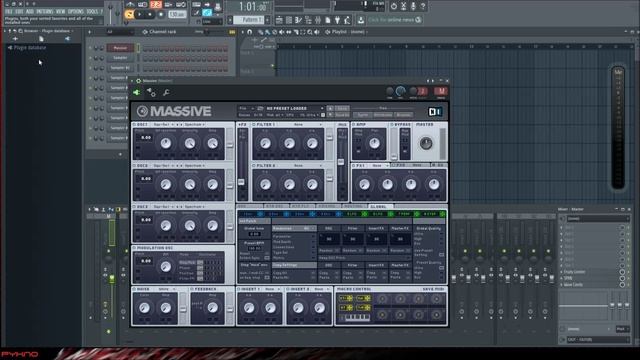This screenshot has width=640, height=360.
Task: Open OSC2 Spectrum mode dropdown
Action: pos(195,166)
